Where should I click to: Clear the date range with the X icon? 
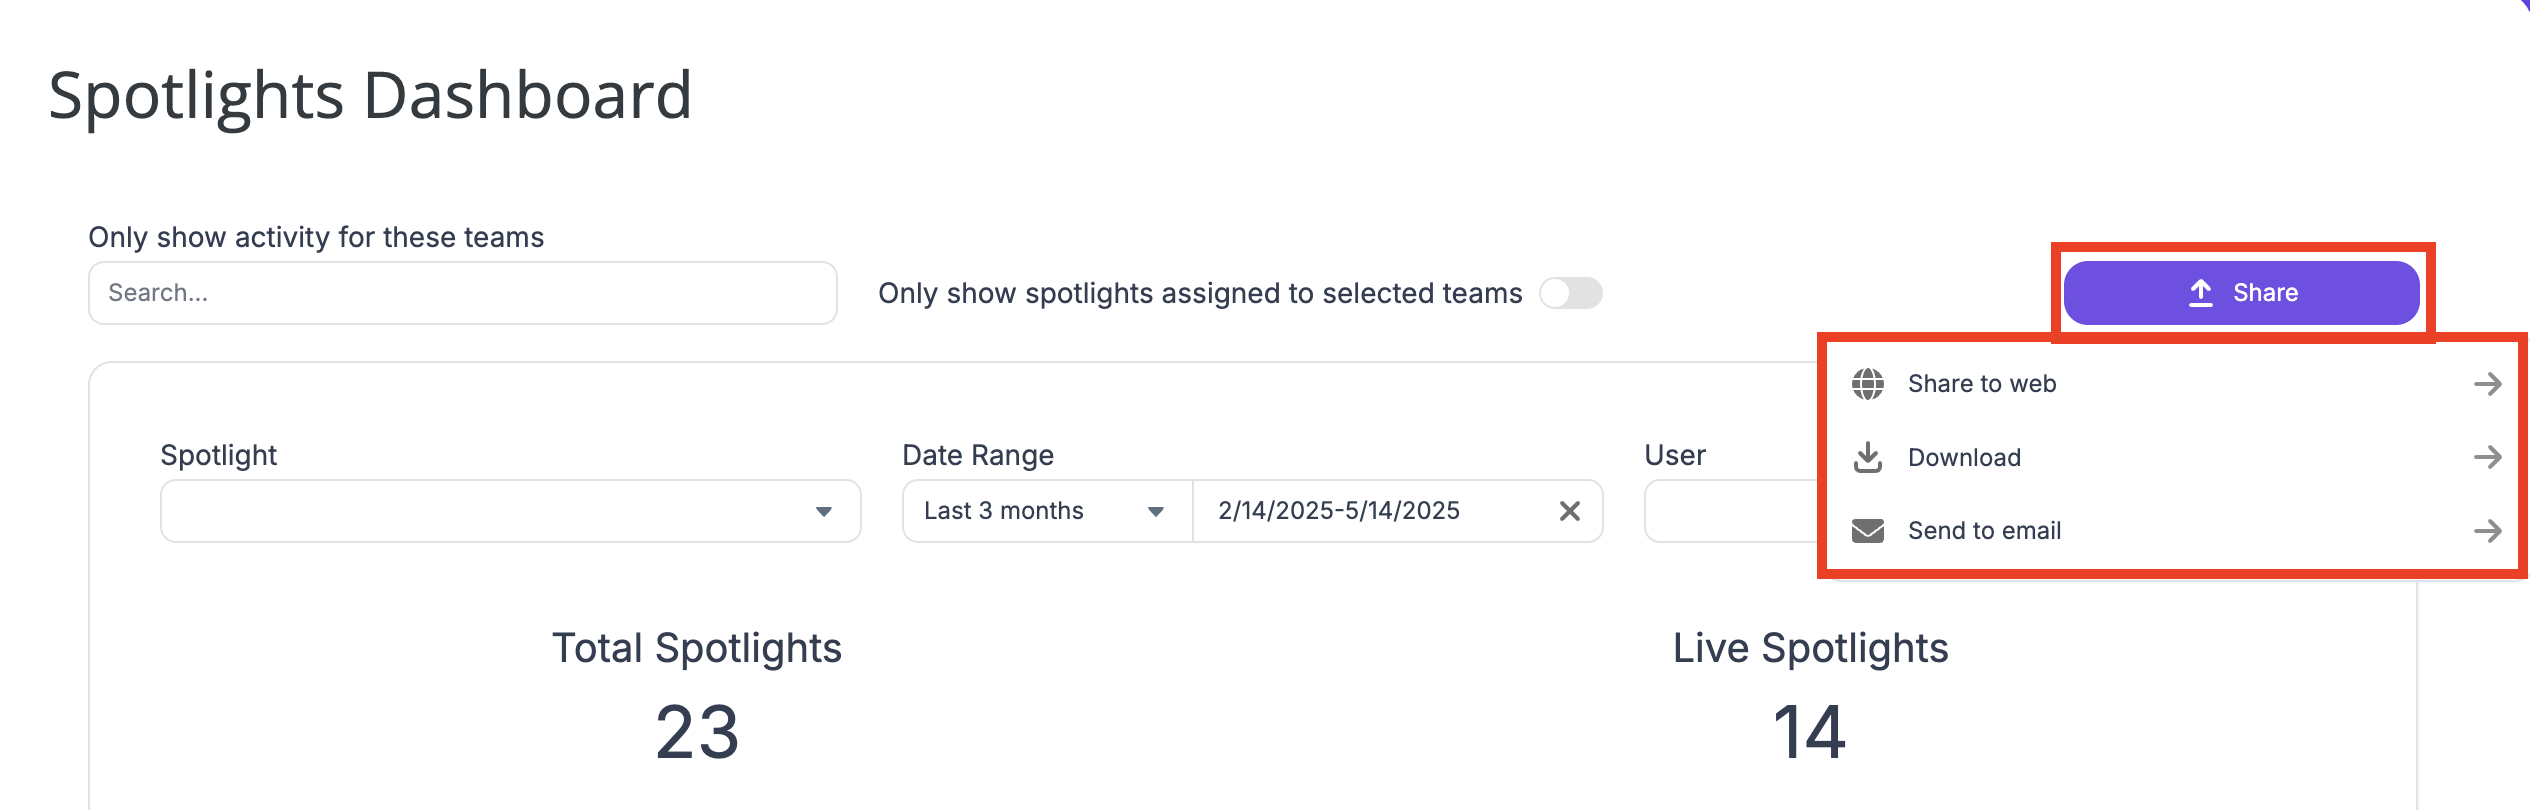point(1569,511)
